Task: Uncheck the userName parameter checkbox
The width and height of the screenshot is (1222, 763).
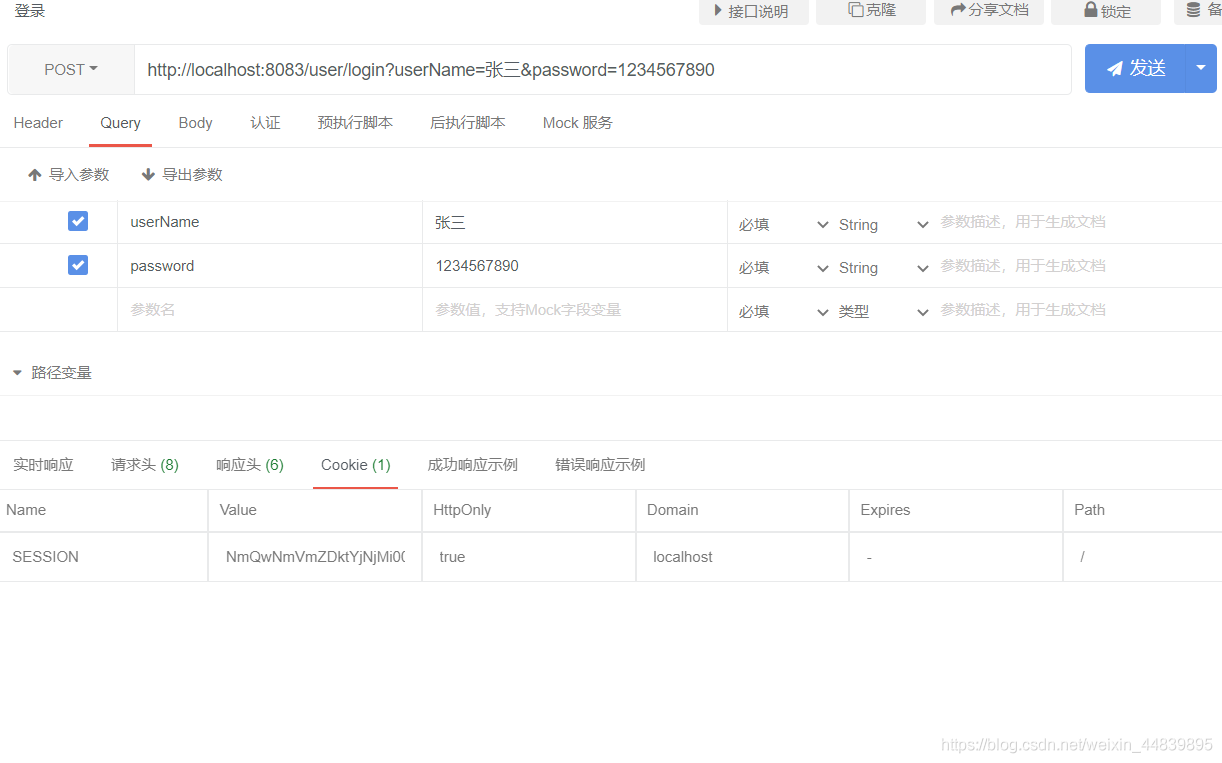Action: [x=78, y=221]
